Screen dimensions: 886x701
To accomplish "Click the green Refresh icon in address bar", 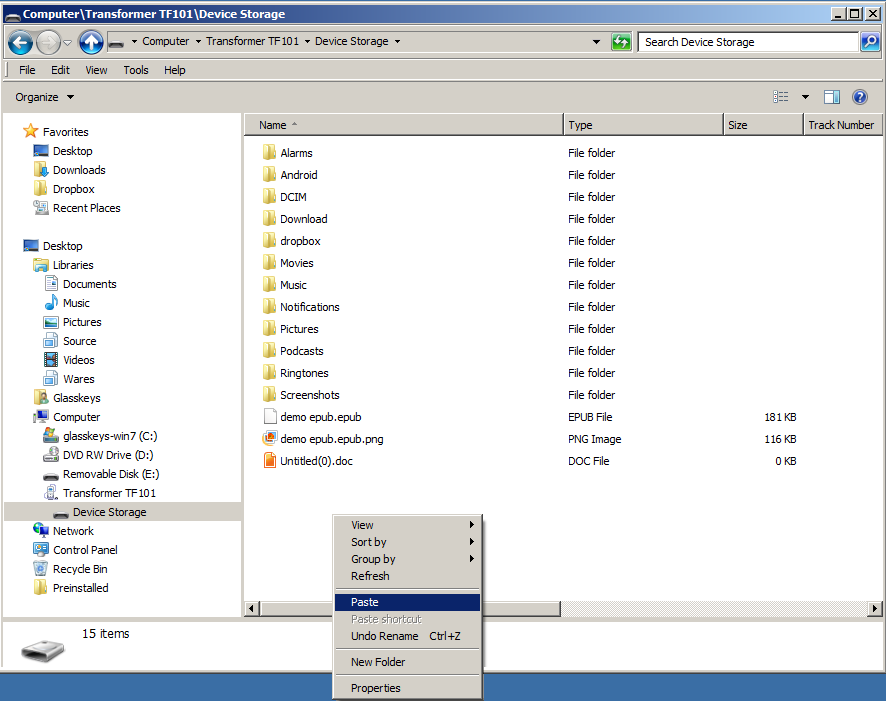I will [621, 42].
